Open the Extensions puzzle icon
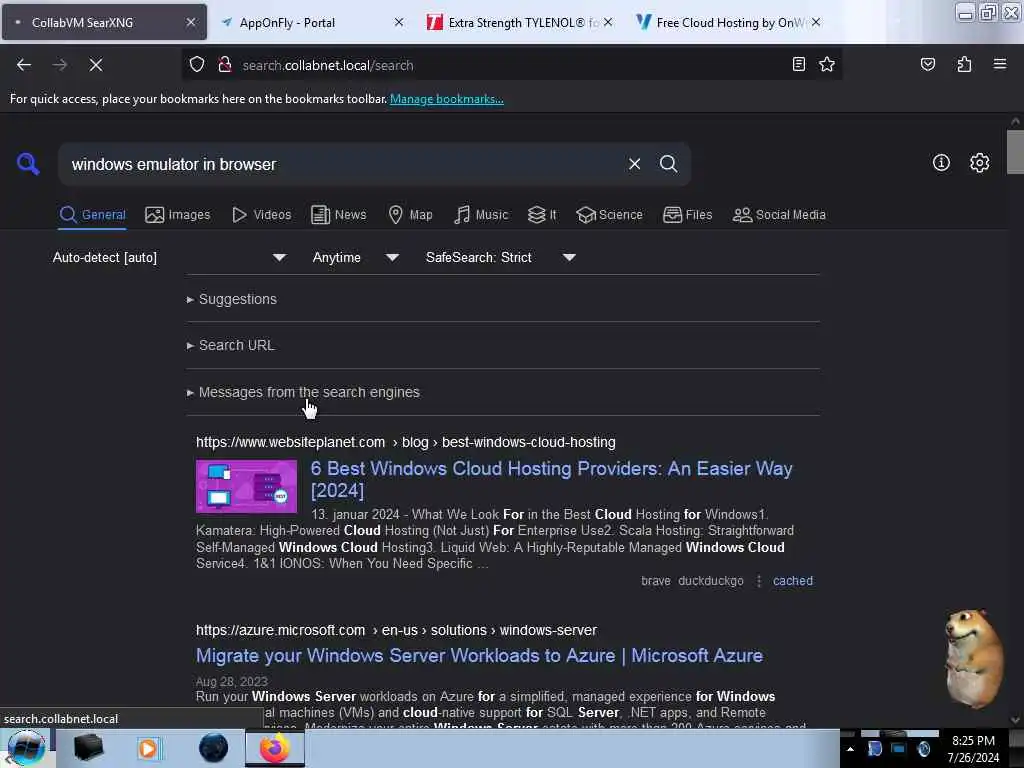 pos(964,64)
